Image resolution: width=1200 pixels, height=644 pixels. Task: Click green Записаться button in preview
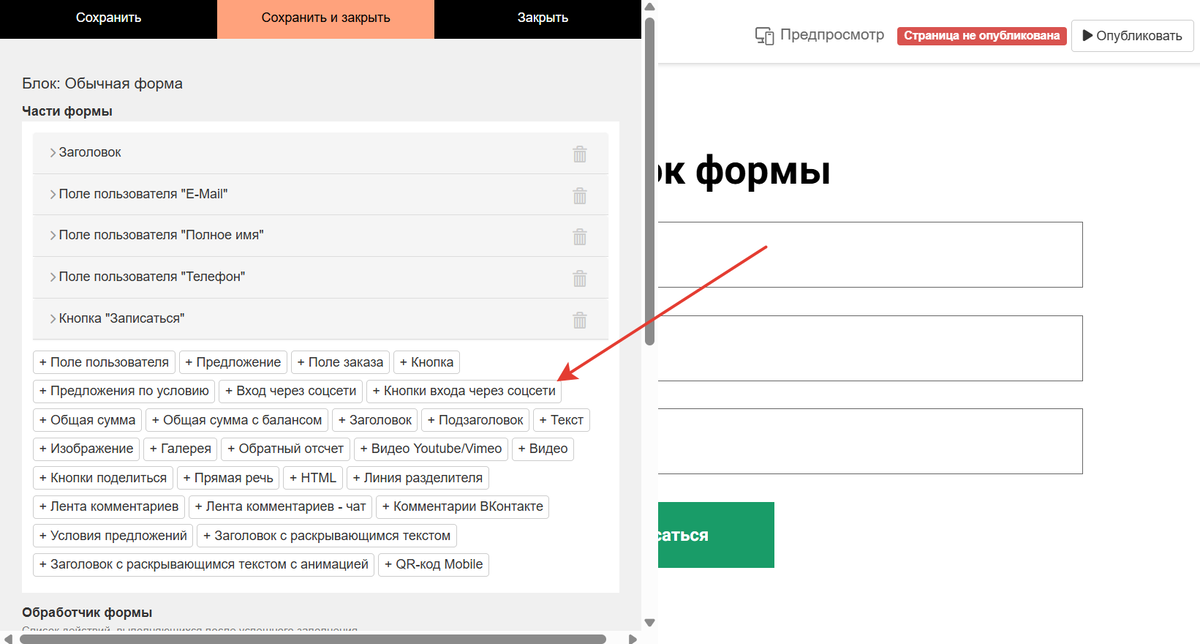(715, 535)
